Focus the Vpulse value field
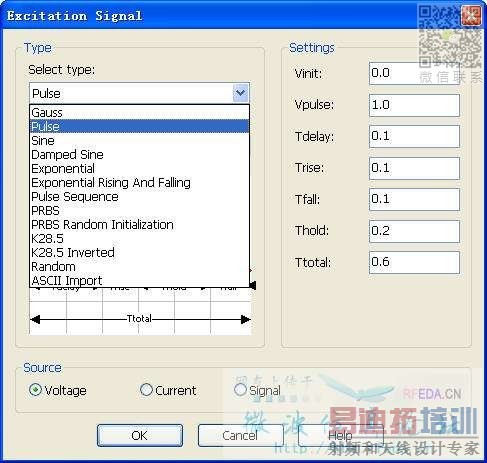This screenshot has height=463, width=487. click(414, 105)
